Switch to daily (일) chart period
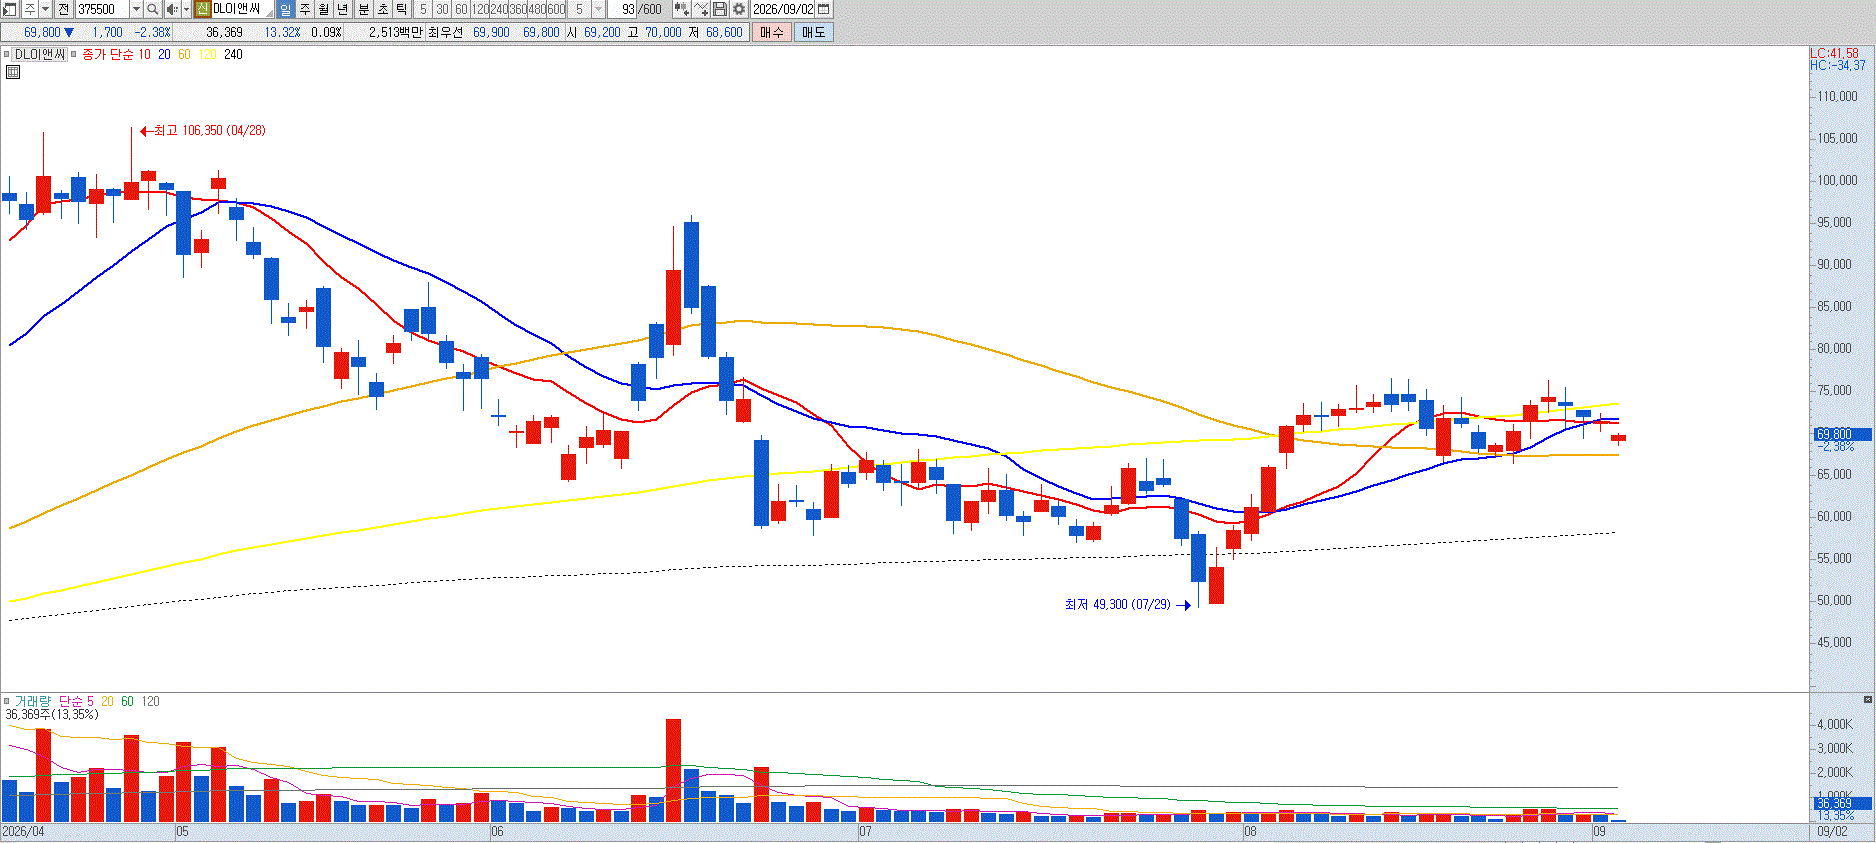This screenshot has width=1876, height=843. click(286, 9)
